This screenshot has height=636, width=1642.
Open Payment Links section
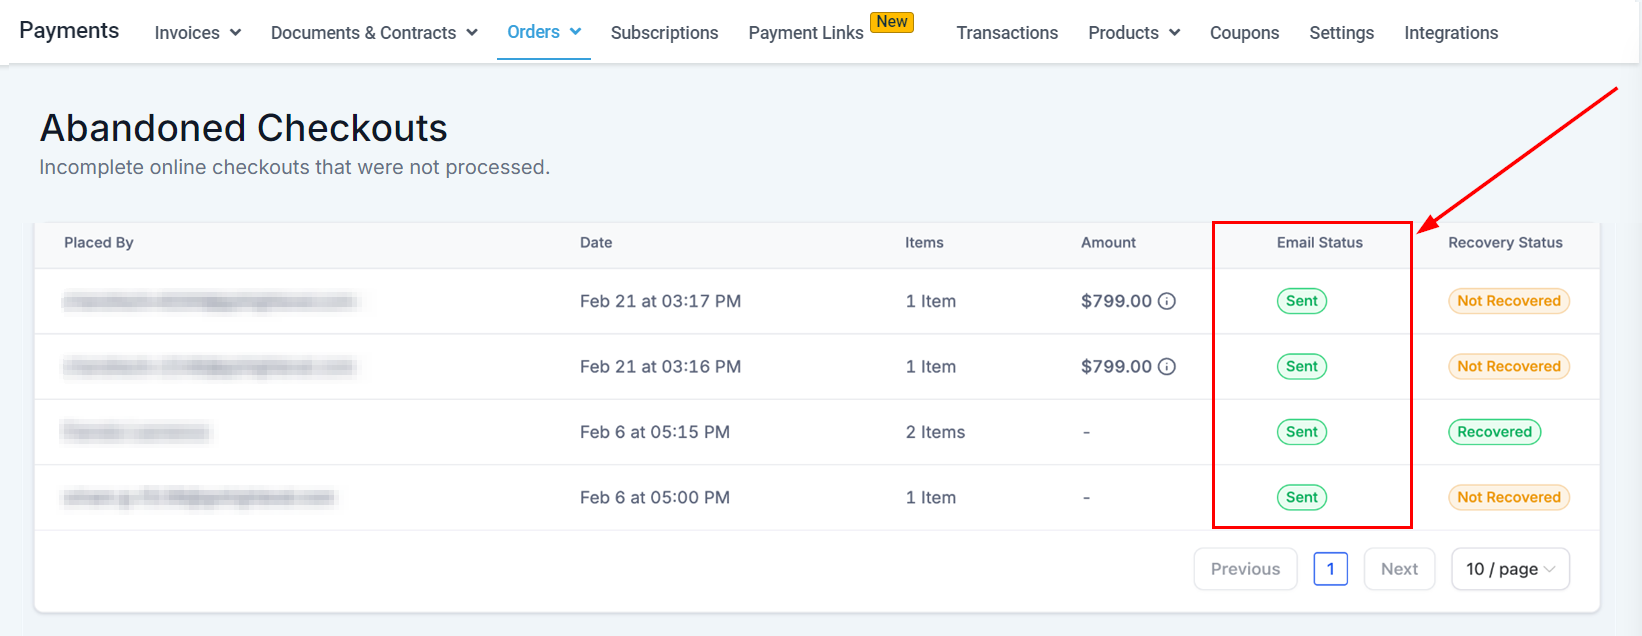805,33
